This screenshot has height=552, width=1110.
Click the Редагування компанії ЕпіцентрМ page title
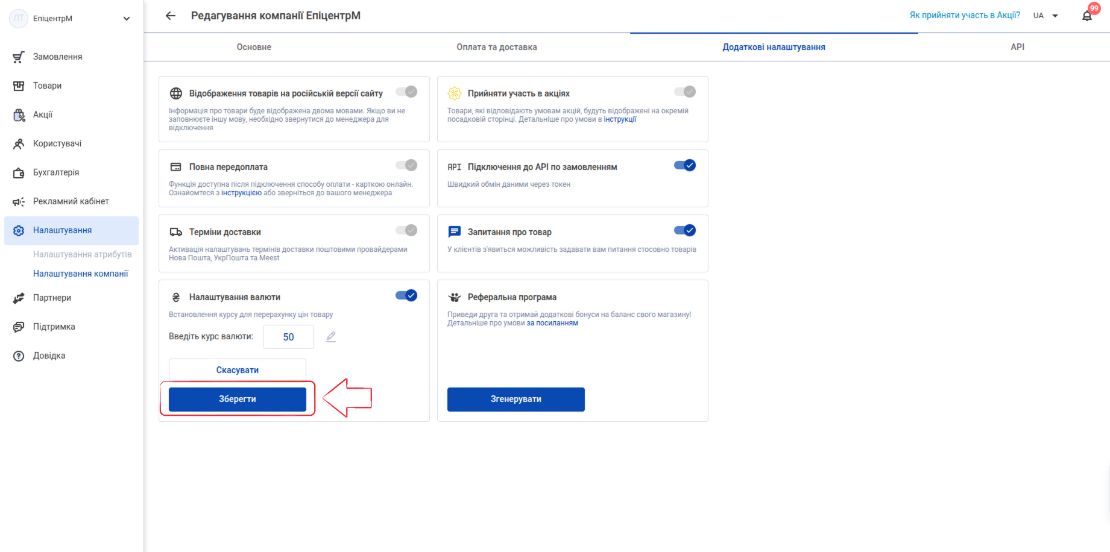275,16
